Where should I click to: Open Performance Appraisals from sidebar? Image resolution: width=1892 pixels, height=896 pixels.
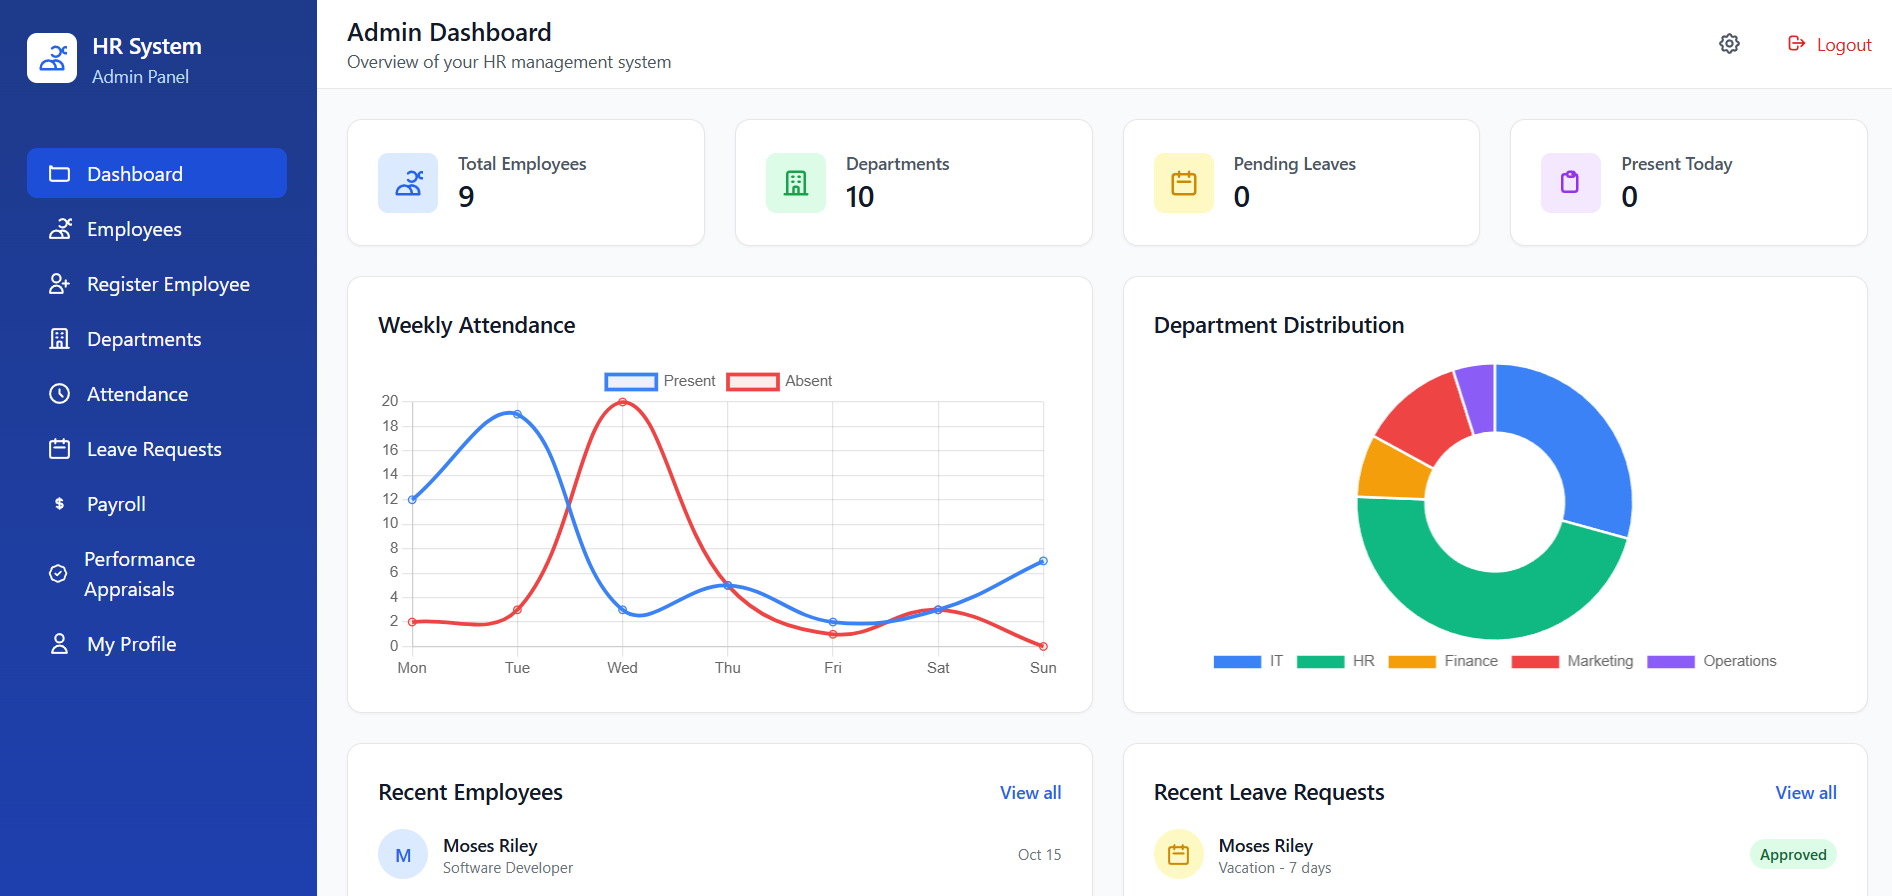139,574
